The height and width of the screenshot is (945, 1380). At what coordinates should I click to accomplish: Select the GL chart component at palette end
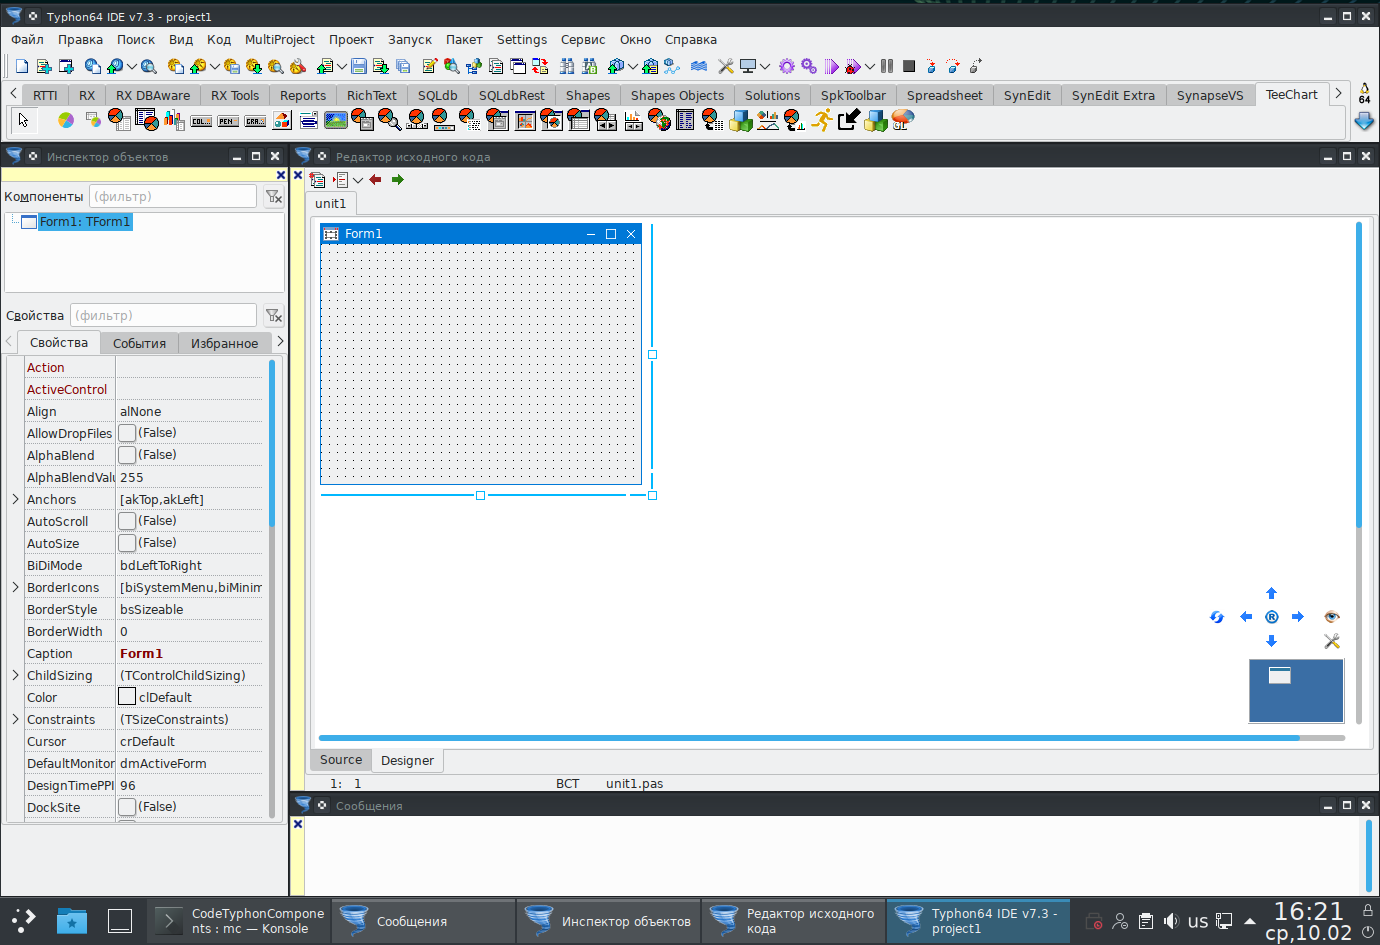click(903, 120)
